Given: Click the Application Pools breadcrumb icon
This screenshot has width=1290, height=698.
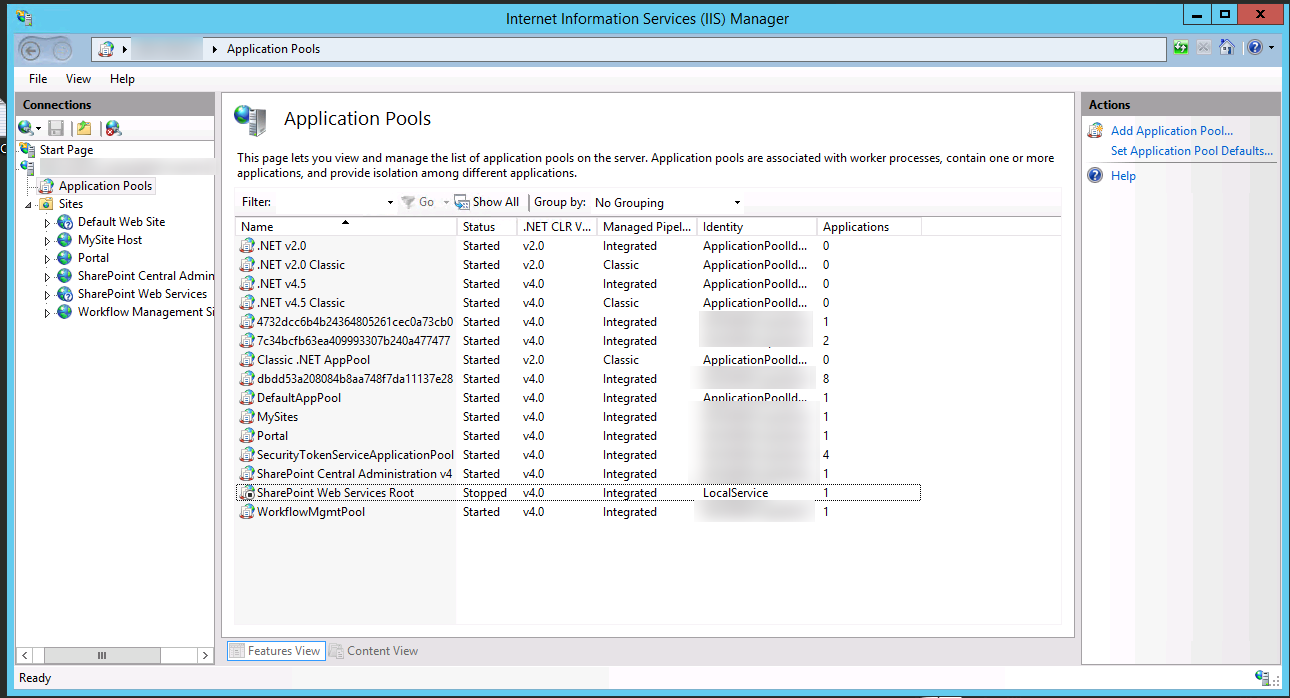Looking at the screenshot, I should coord(107,48).
